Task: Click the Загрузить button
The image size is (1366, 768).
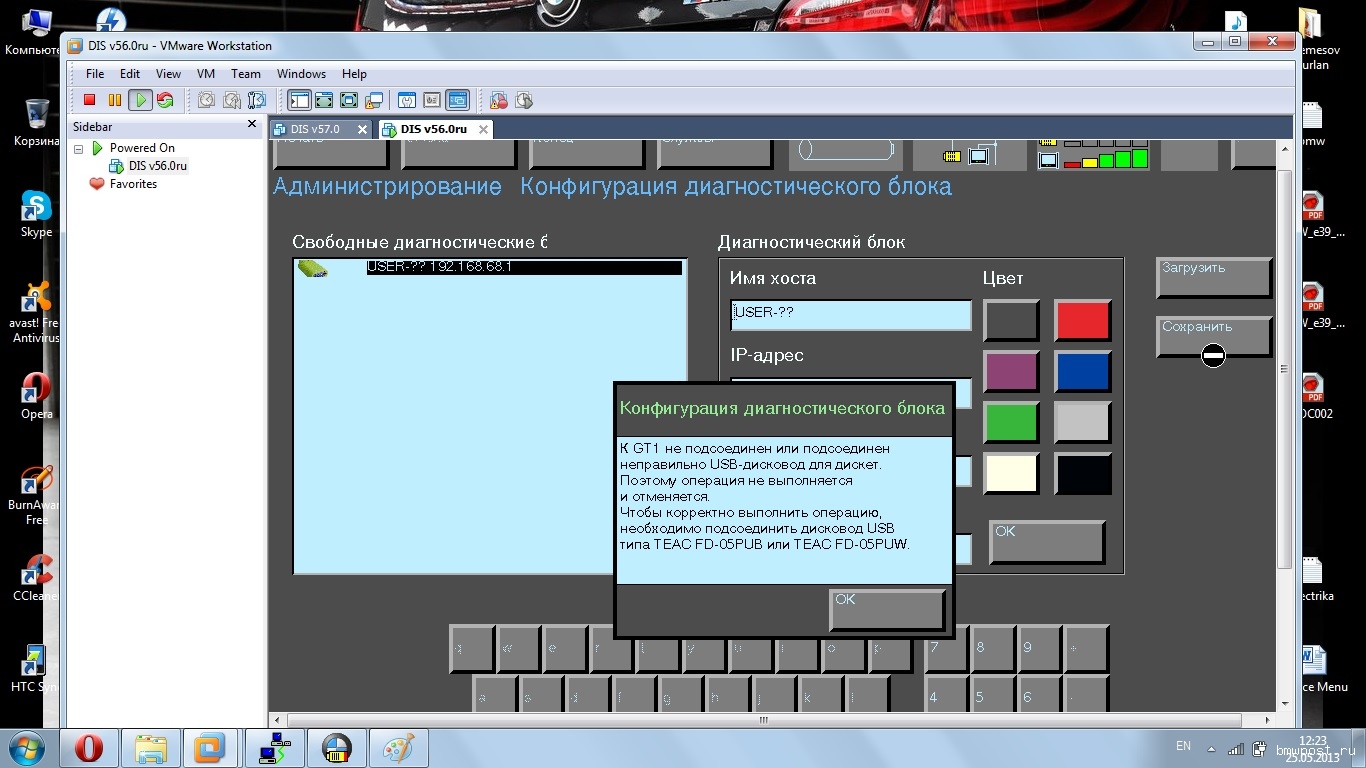Action: click(x=1213, y=277)
